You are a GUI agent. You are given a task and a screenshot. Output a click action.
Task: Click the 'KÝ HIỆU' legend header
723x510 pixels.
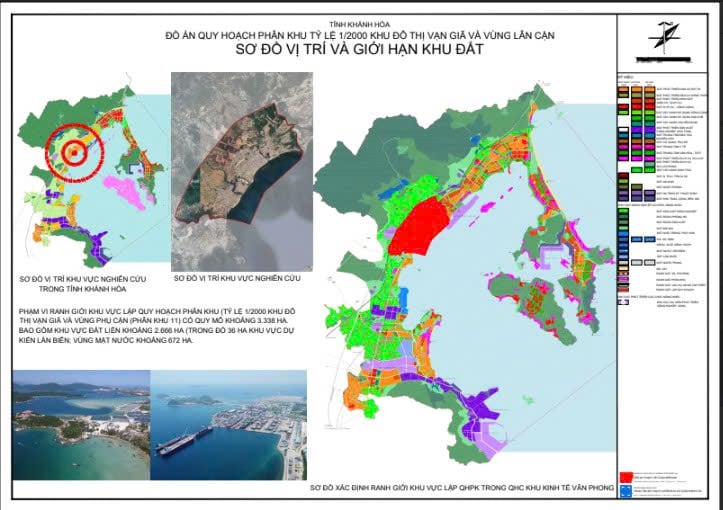click(x=626, y=76)
